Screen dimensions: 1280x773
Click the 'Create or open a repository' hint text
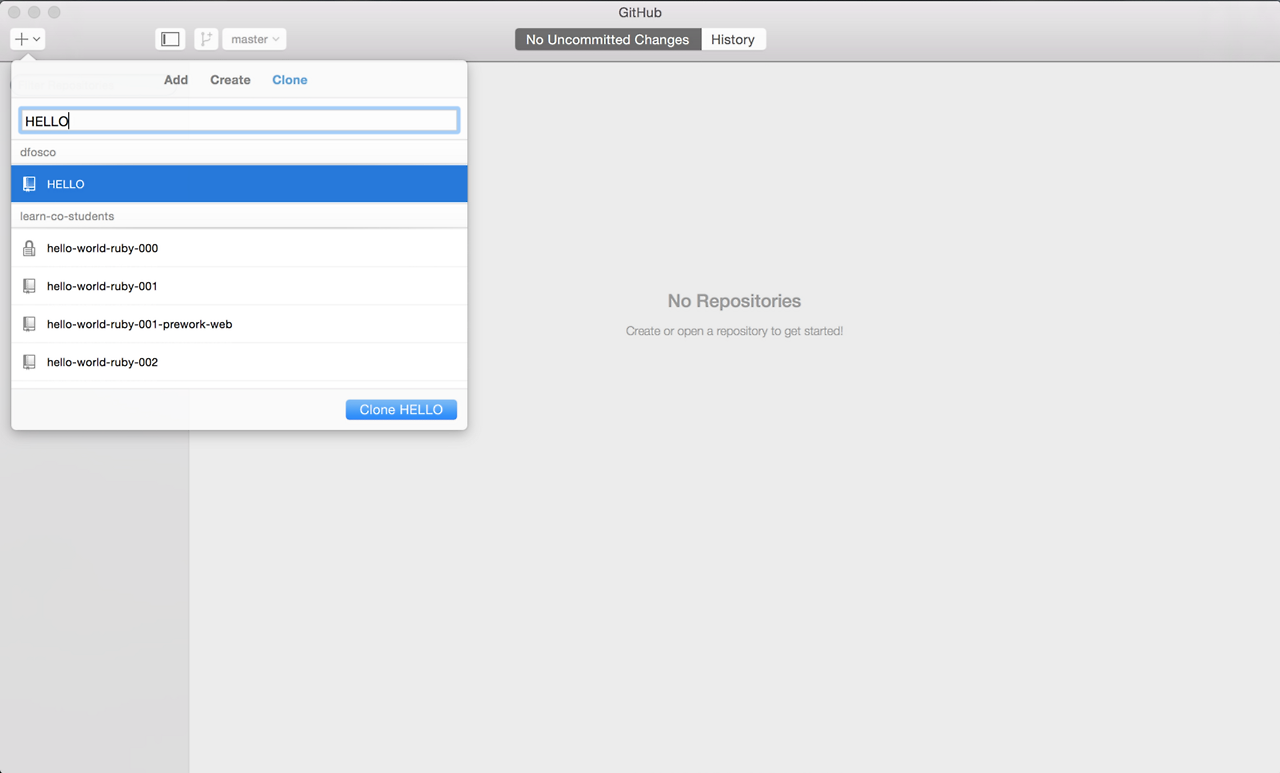pyautogui.click(x=734, y=331)
